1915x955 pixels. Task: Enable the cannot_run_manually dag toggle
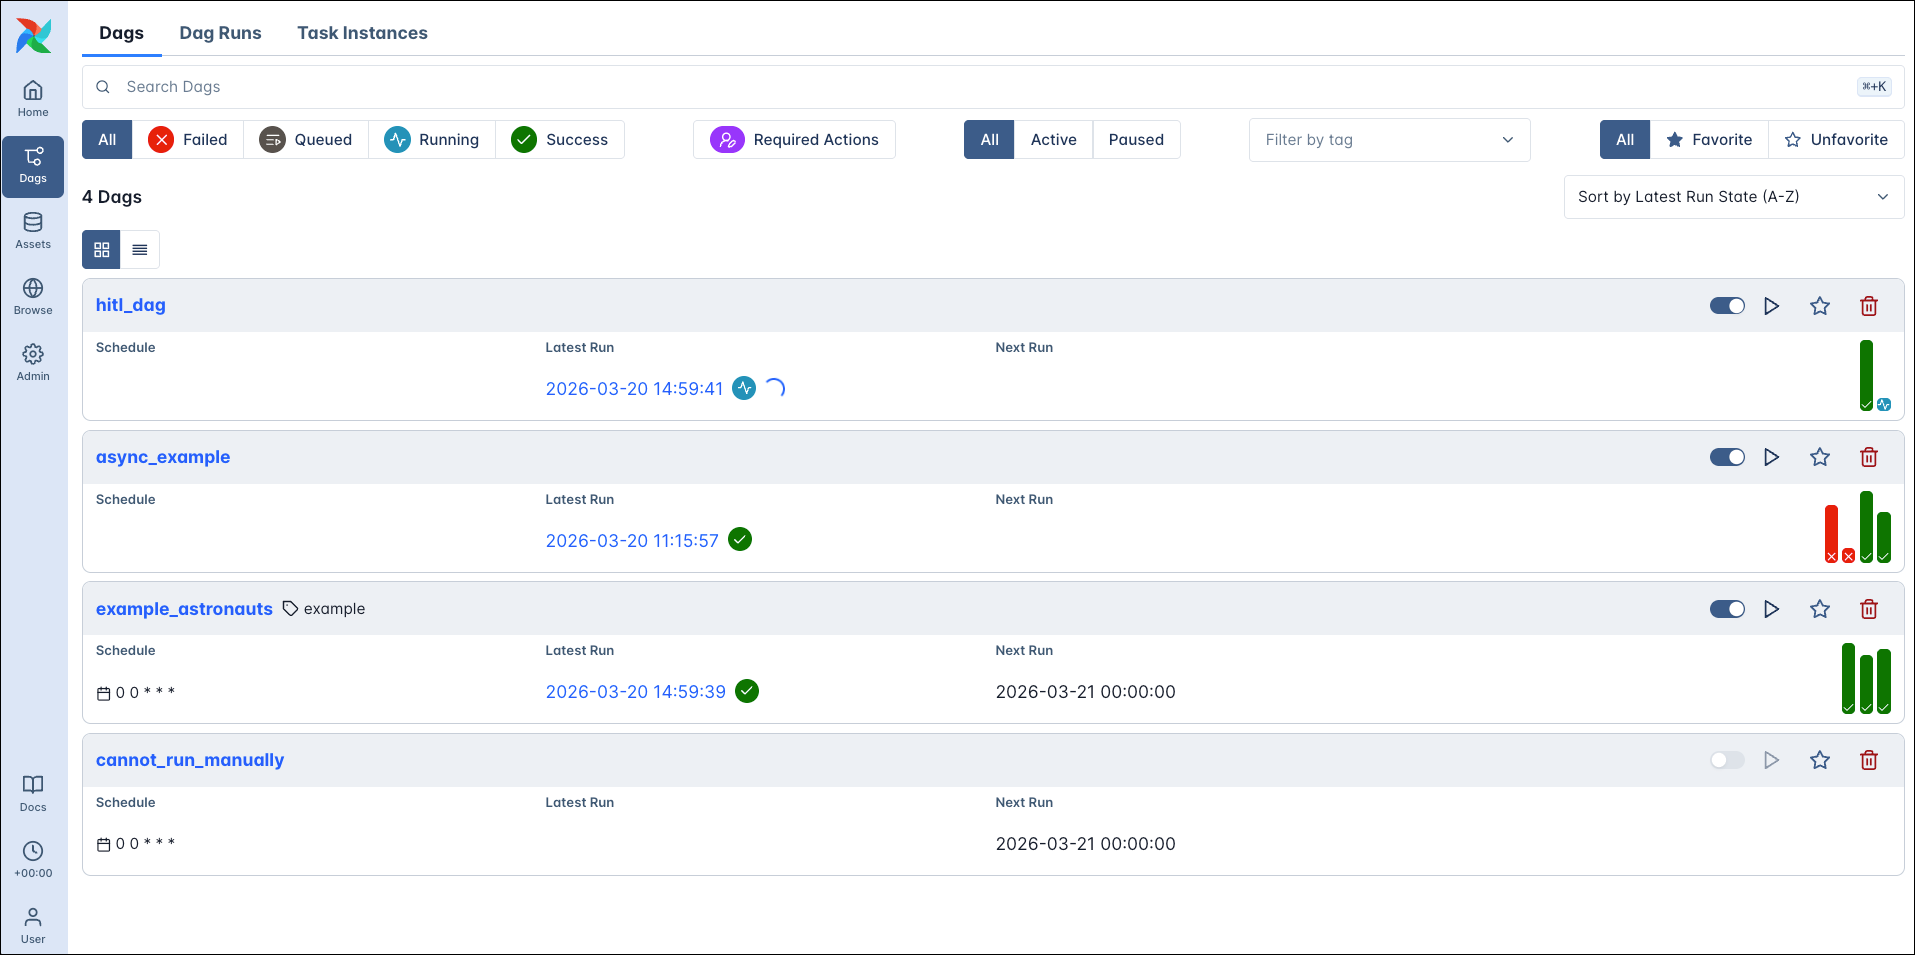[1727, 760]
